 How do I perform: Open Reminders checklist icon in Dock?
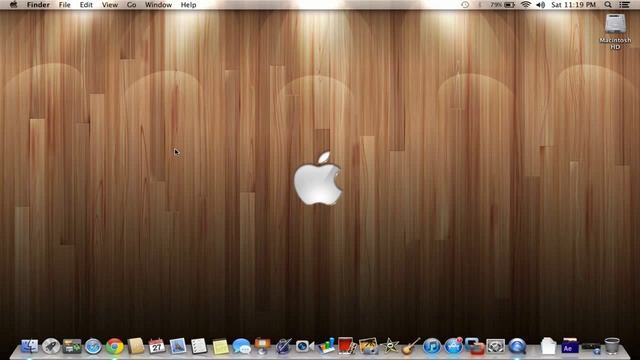coord(199,346)
